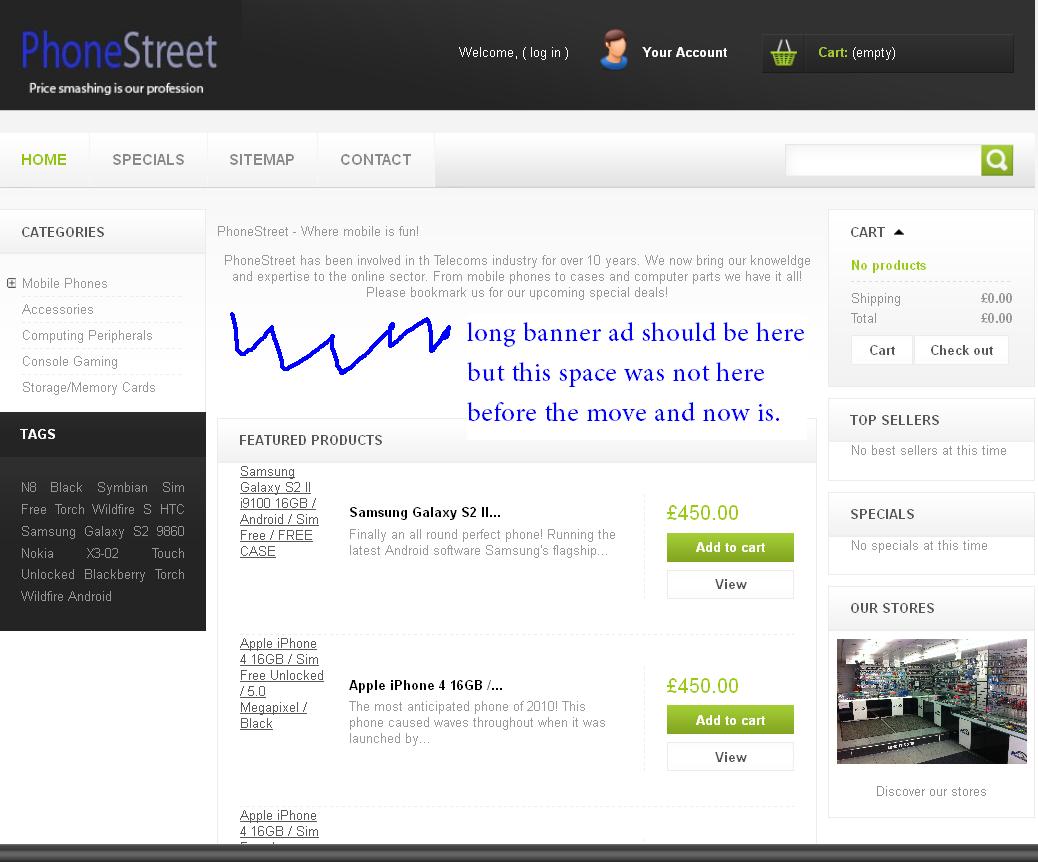Click the Check out button
The height and width of the screenshot is (862, 1038).
(961, 350)
